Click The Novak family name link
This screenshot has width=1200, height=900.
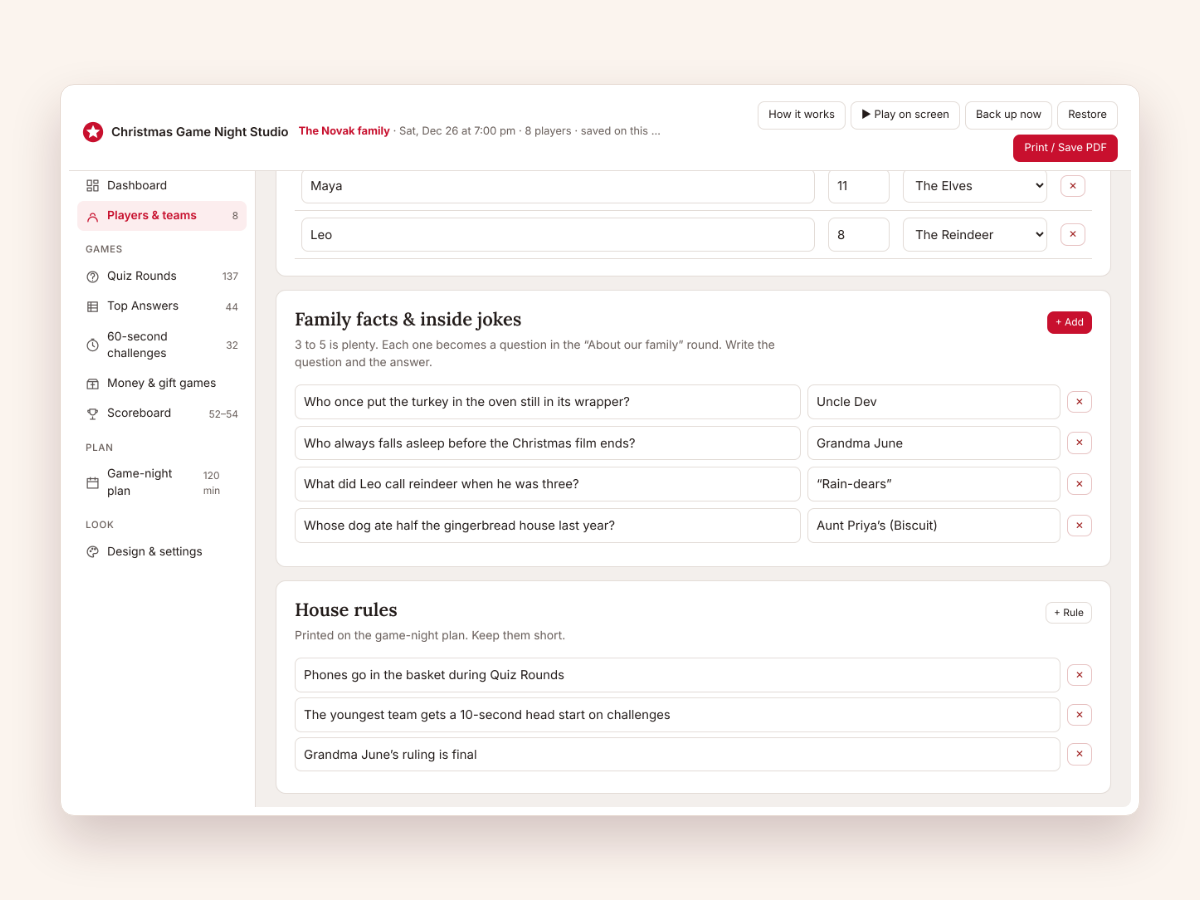pyautogui.click(x=344, y=131)
